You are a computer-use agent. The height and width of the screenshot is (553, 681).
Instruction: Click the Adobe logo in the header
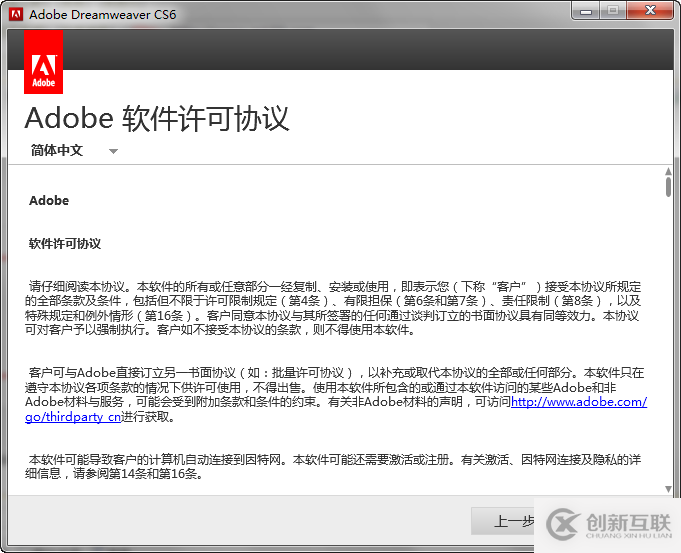point(43,62)
